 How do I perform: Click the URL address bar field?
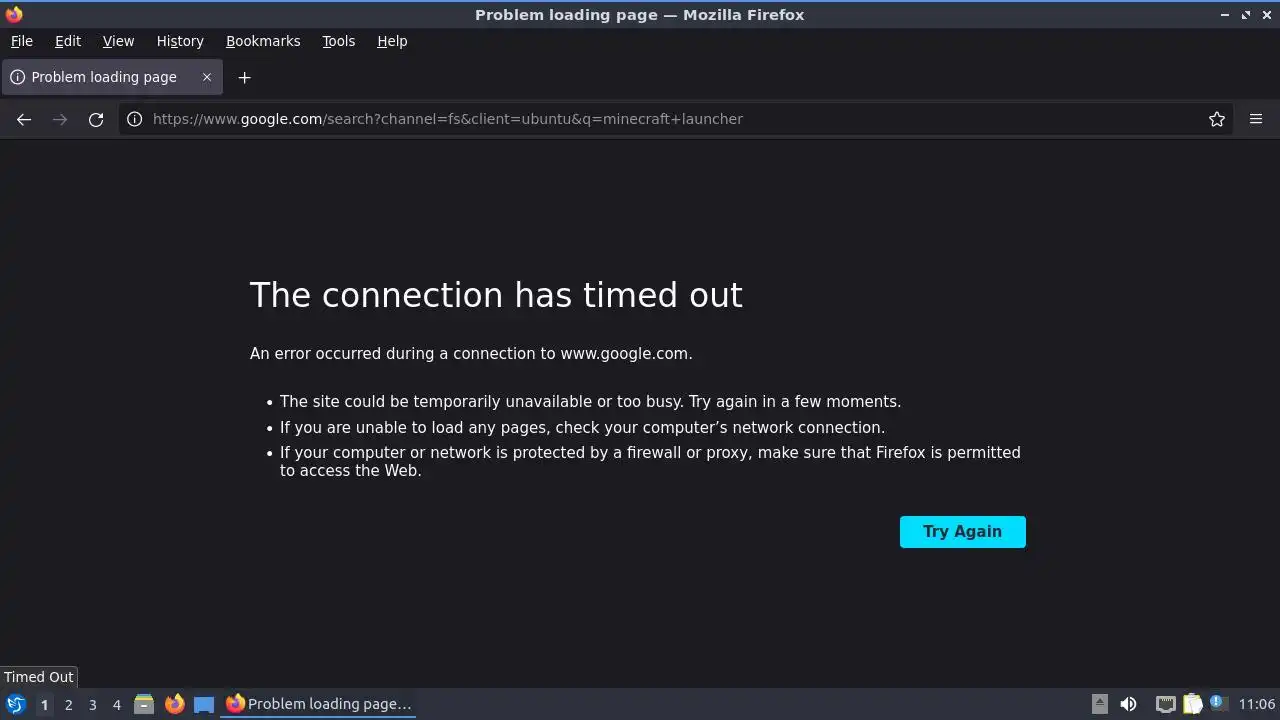676,119
